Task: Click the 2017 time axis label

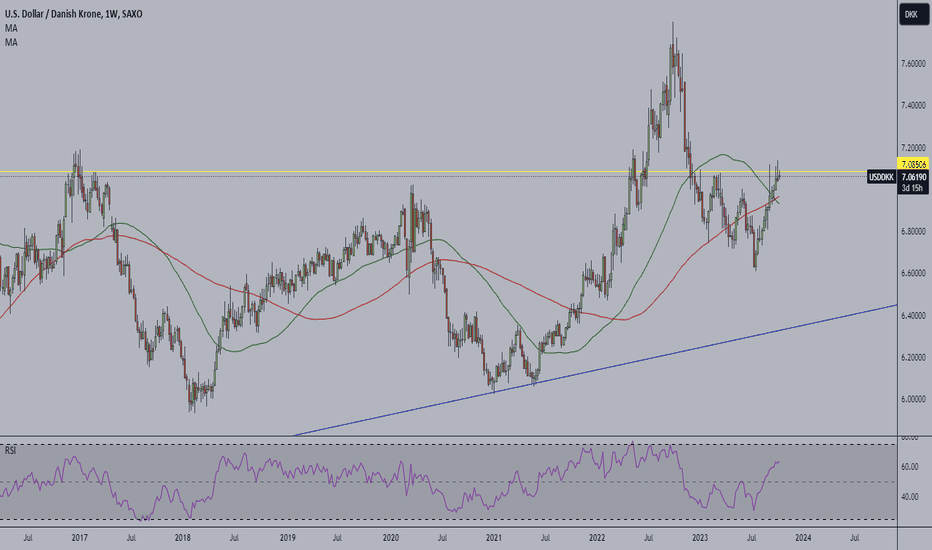Action: (x=80, y=538)
